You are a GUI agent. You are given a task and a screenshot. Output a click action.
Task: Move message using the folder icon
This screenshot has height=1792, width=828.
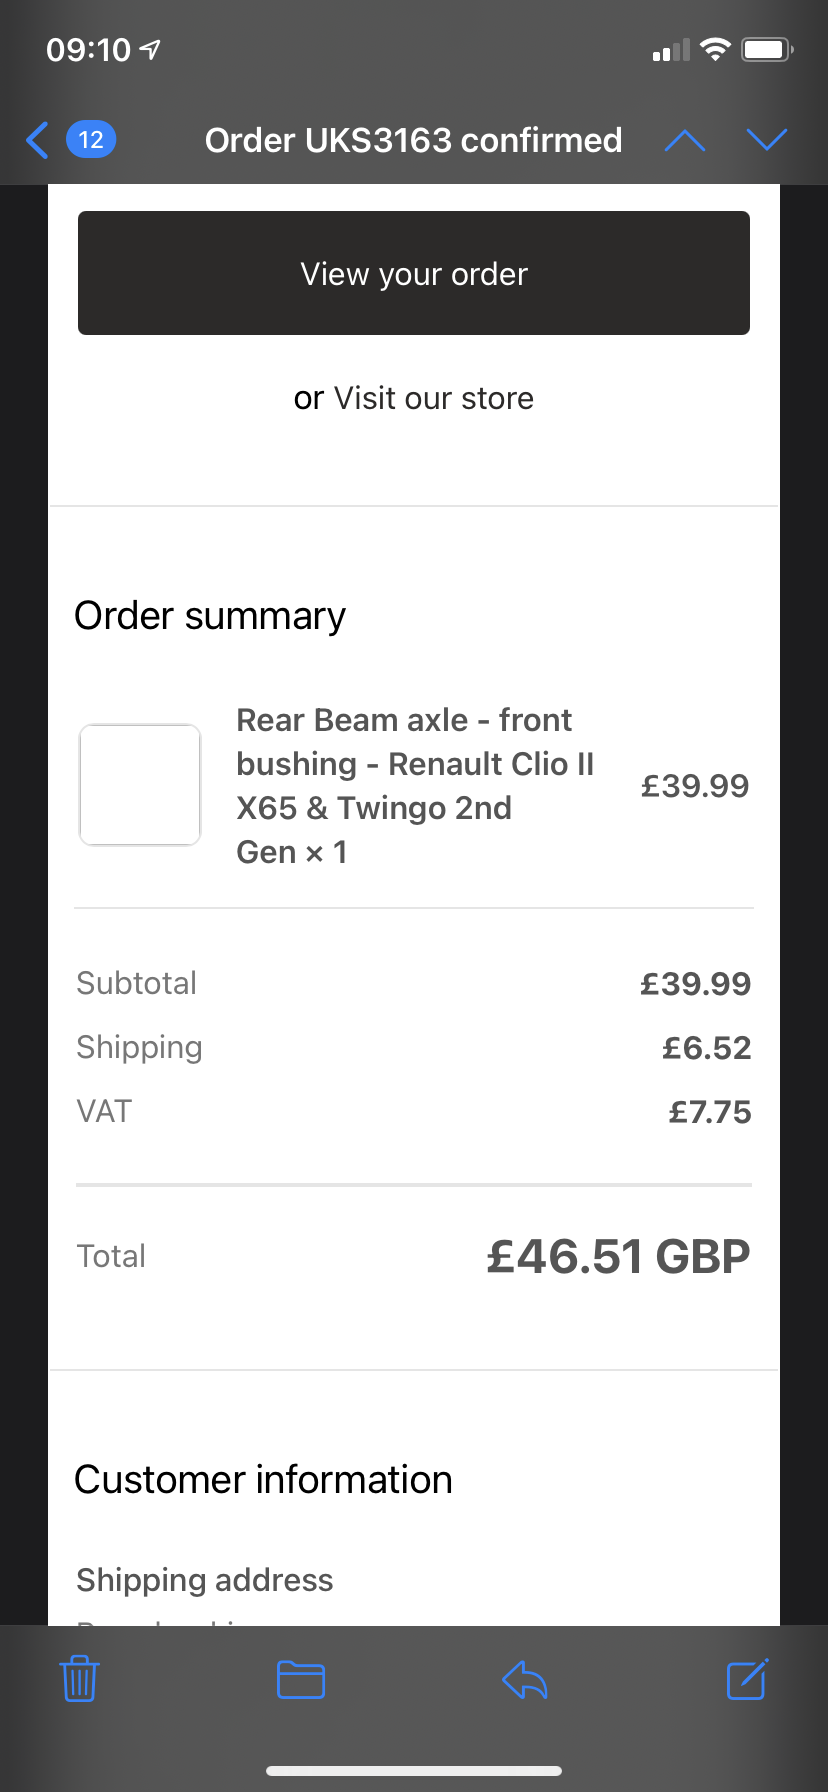301,1679
